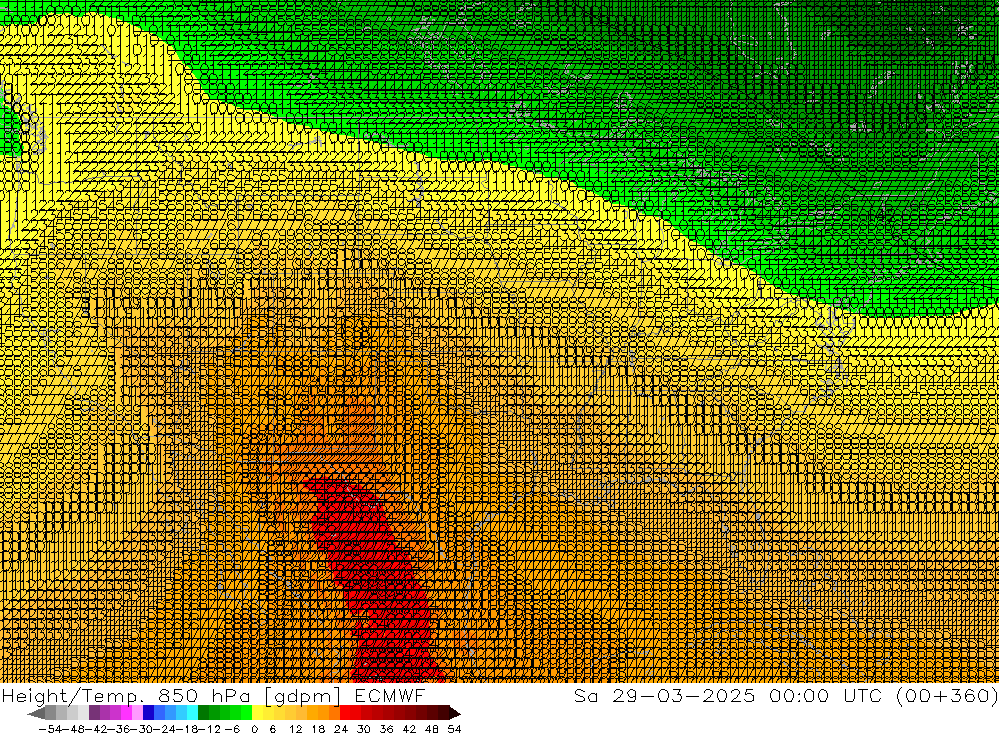Click the '850' pressure level text
This screenshot has height=733, width=1000.
pos(178,695)
